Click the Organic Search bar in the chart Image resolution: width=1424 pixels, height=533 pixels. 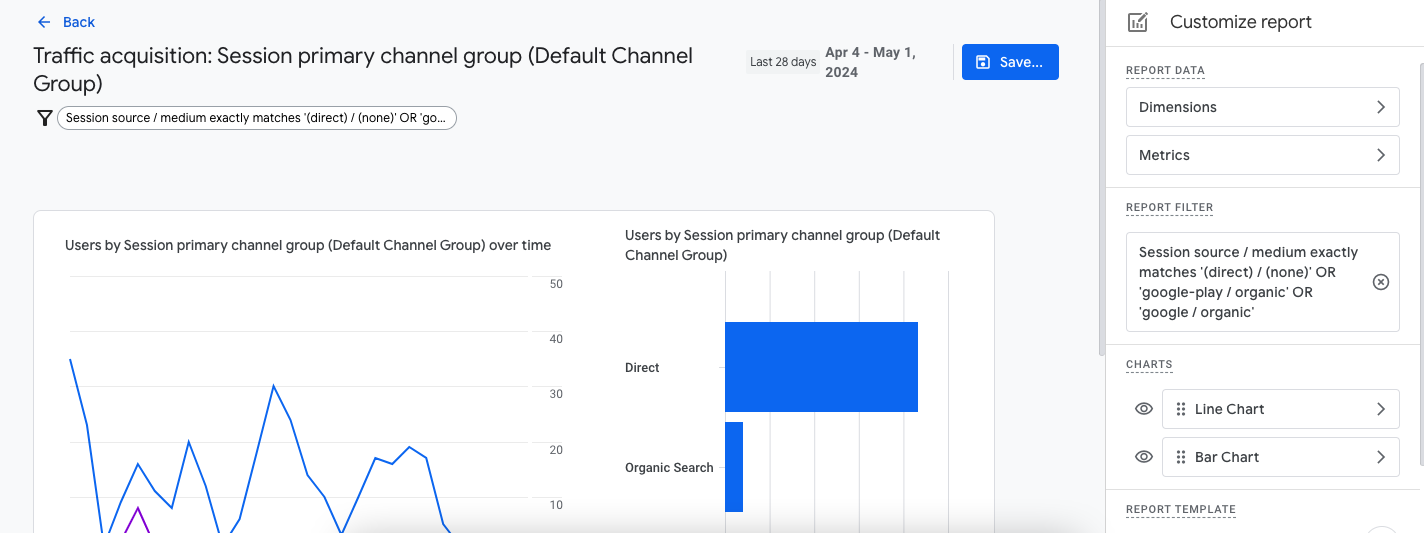point(734,467)
